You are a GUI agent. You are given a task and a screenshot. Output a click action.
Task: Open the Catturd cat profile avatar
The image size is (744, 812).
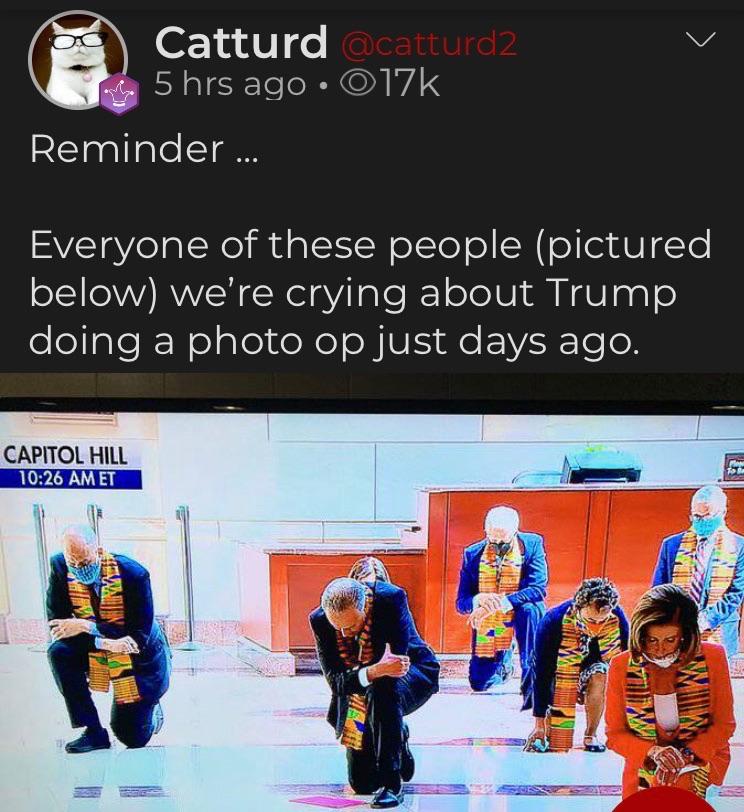coord(78,60)
